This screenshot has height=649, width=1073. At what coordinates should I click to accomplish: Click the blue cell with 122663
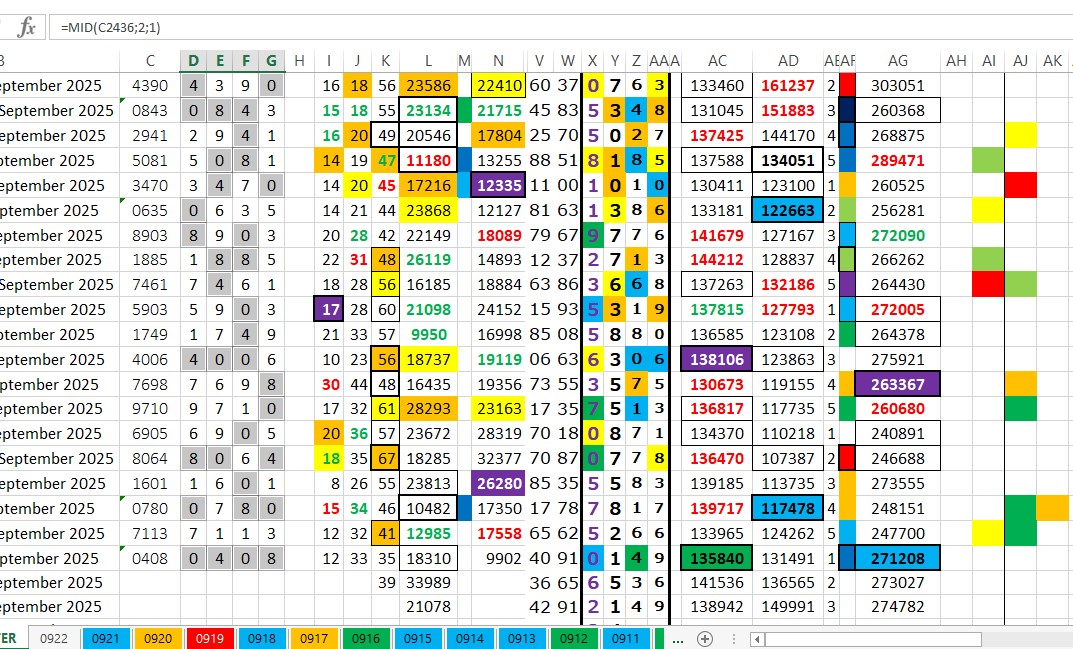pos(788,210)
